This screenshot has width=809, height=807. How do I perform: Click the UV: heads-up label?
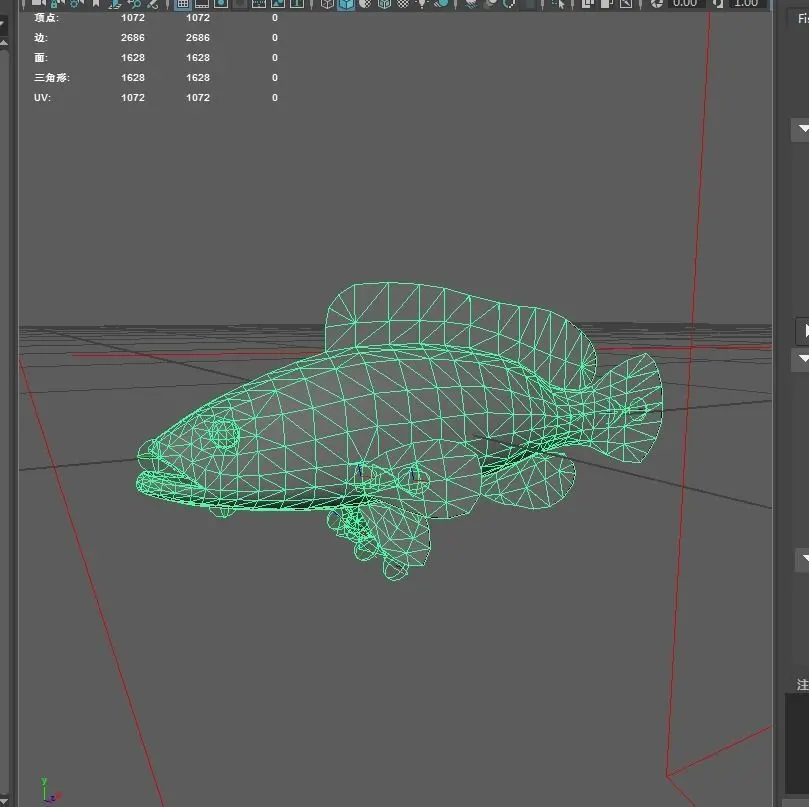42,98
